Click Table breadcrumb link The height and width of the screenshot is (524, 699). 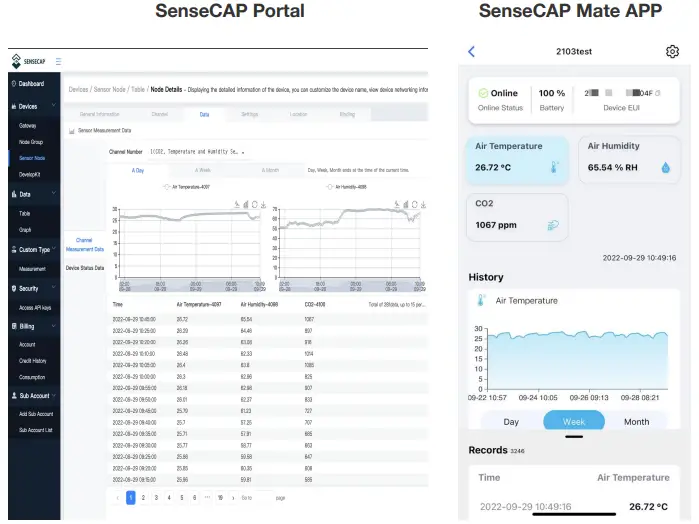138,89
